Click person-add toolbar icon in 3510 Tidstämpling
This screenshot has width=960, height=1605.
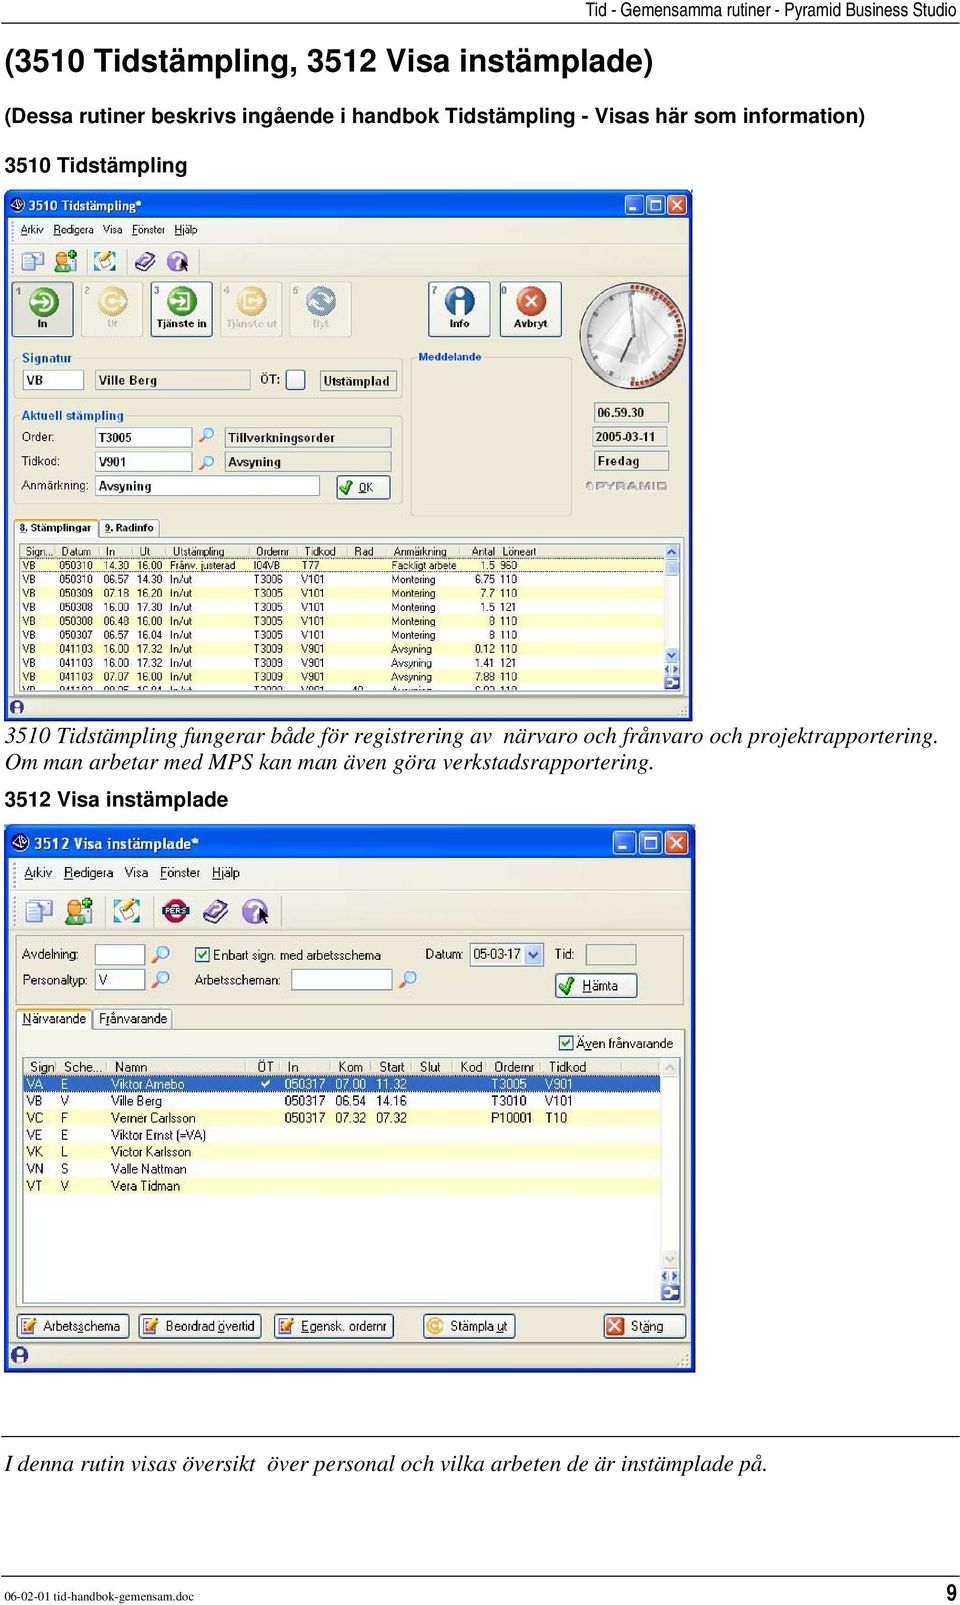pyautogui.click(x=66, y=261)
